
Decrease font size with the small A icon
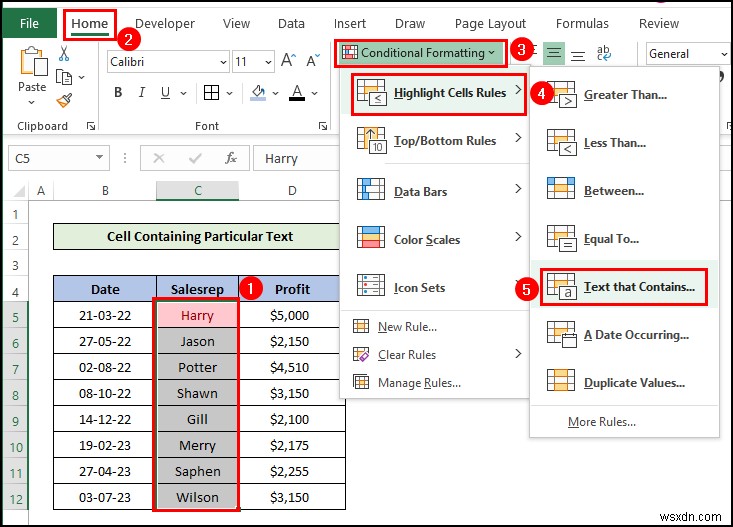313,60
